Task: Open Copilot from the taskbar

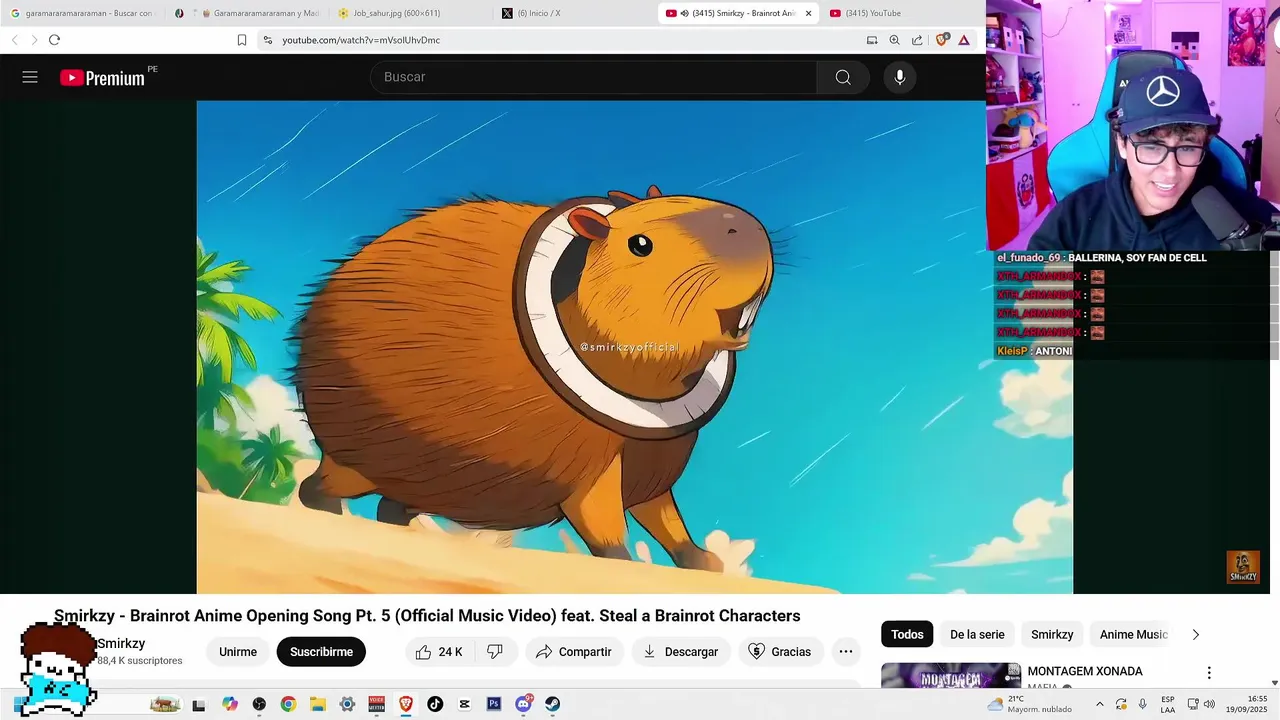Action: coord(230,704)
